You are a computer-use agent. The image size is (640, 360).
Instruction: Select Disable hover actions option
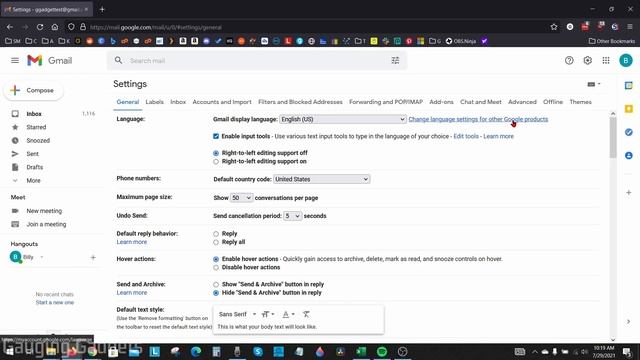(216, 268)
